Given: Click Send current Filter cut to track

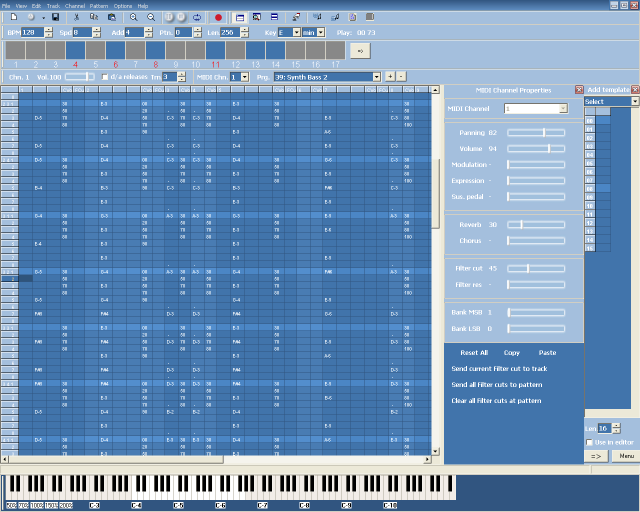Looking at the screenshot, I should click(499, 369).
